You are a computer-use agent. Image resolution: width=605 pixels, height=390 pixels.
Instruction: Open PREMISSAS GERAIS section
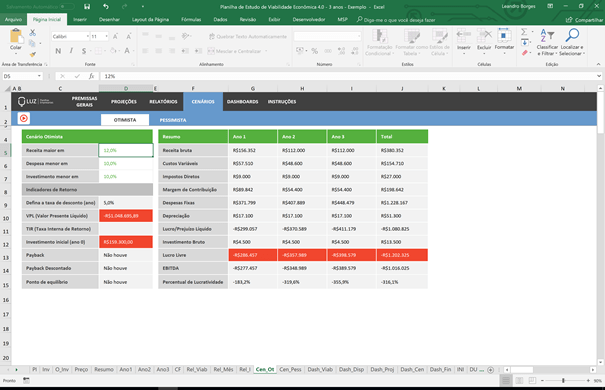[x=84, y=102]
